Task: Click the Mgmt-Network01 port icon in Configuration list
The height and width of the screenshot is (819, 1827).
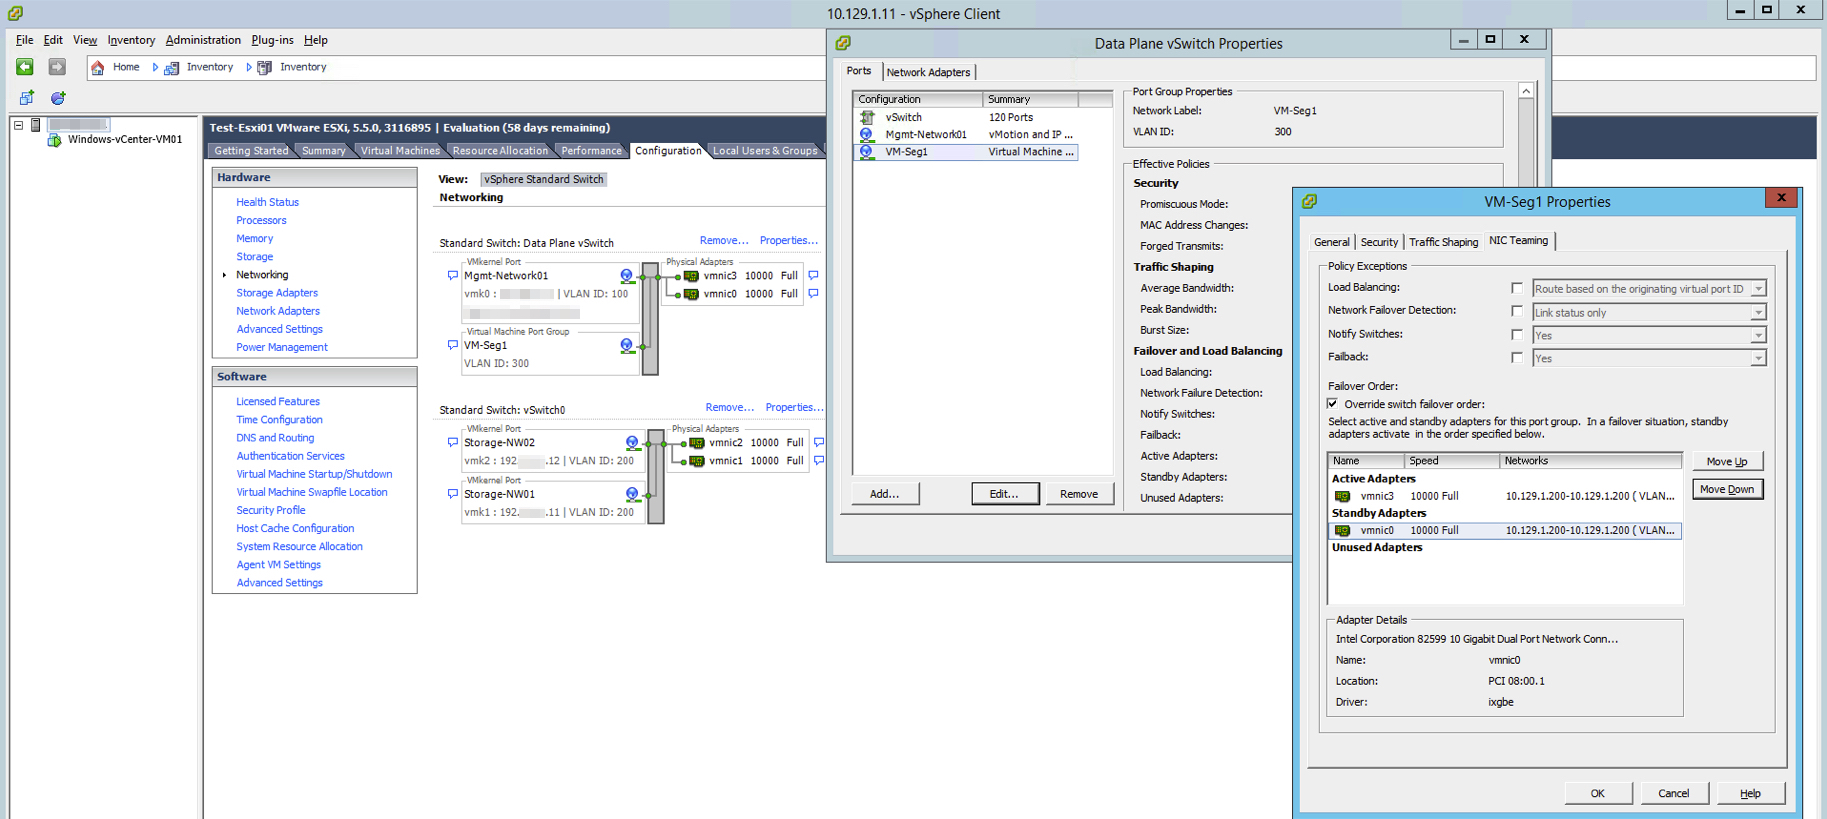Action: click(867, 135)
